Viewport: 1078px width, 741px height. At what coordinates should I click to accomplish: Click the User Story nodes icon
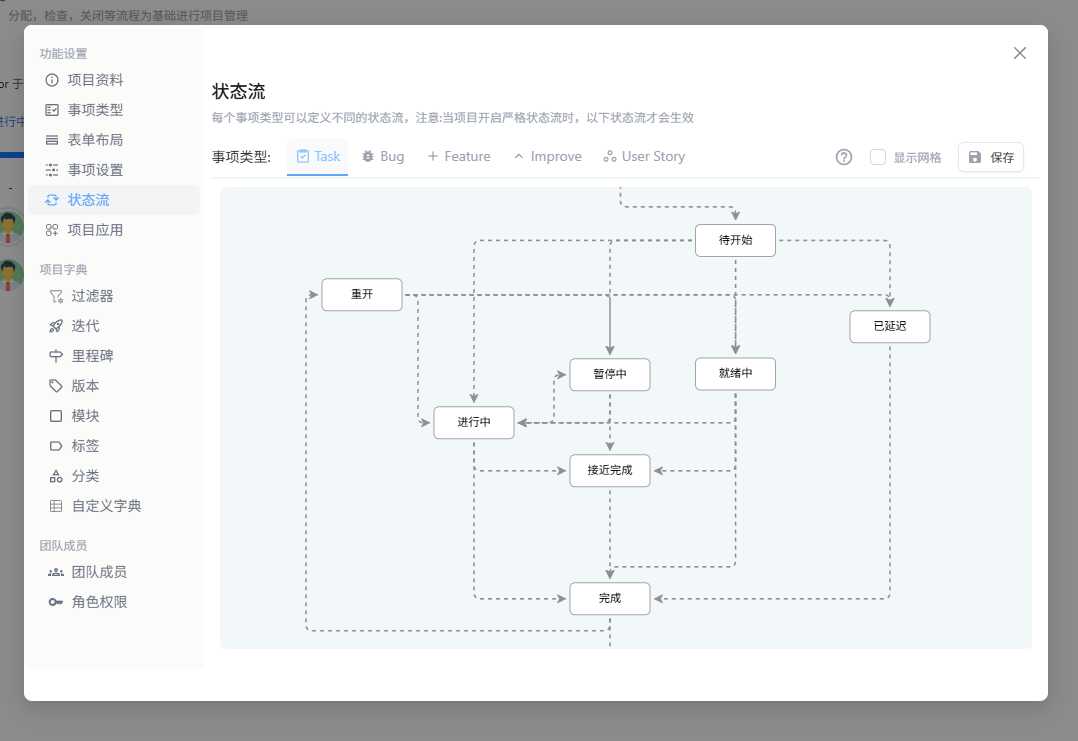609,157
